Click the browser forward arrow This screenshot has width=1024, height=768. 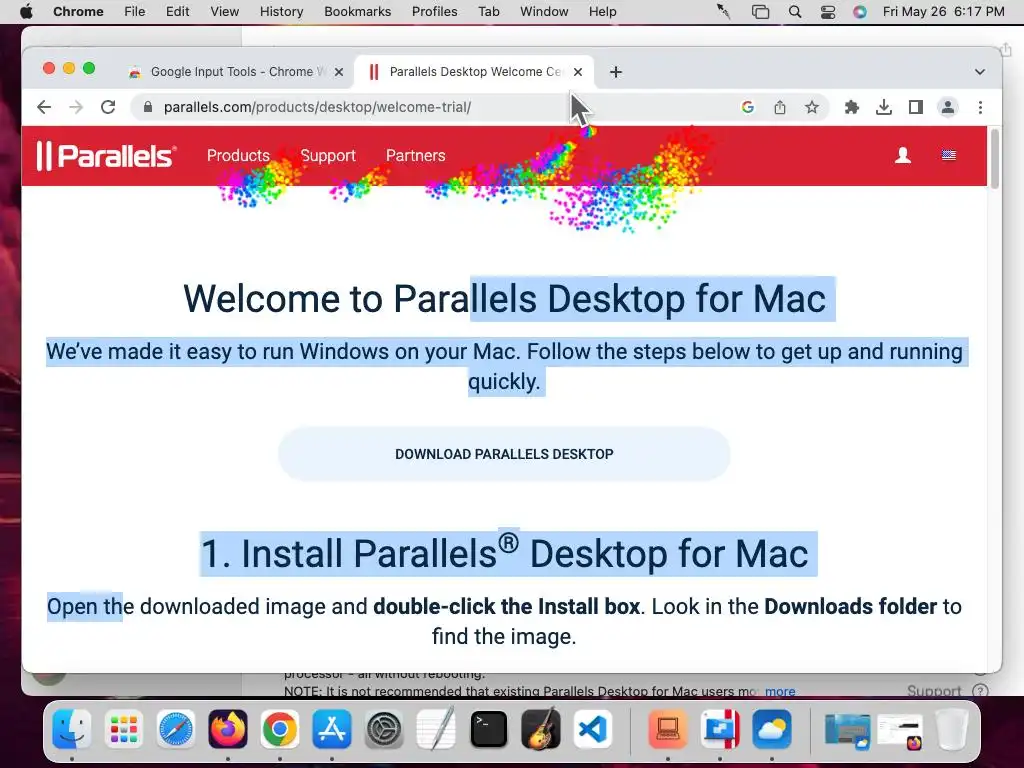pos(76,107)
